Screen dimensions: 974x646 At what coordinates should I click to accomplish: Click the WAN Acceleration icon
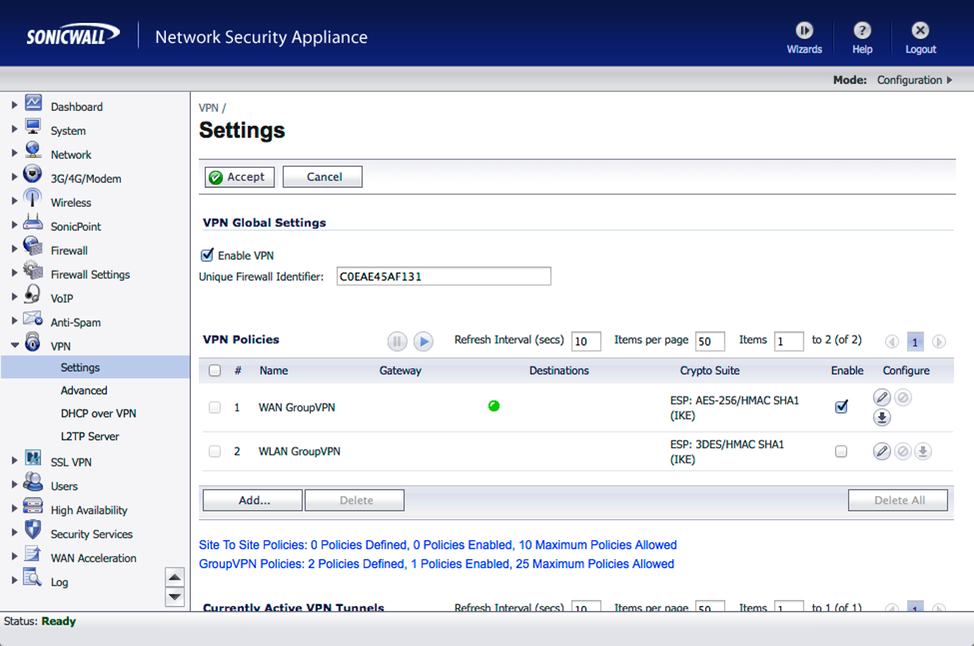click(33, 553)
